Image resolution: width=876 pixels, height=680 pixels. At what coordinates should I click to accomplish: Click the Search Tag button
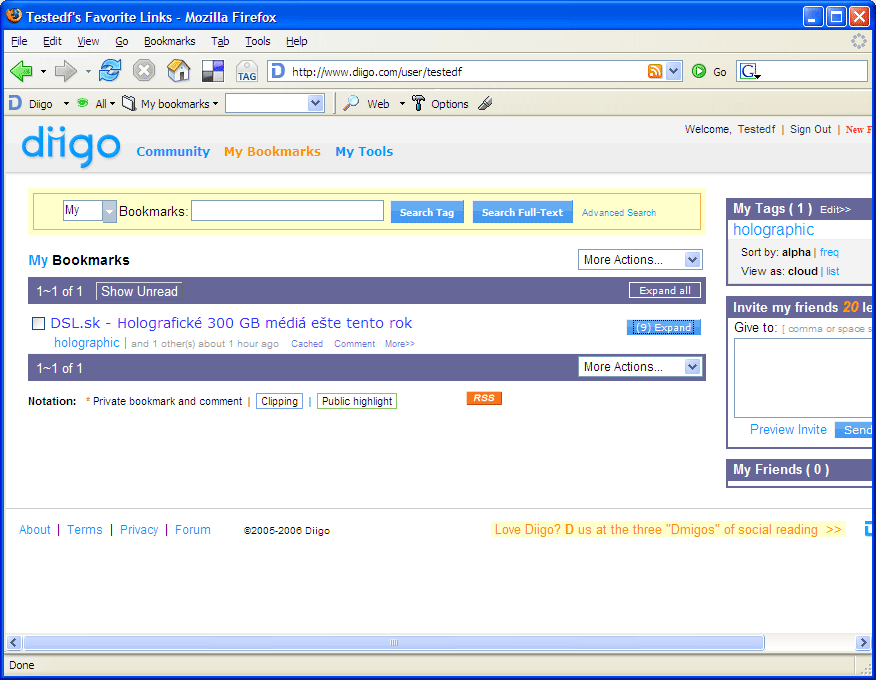[427, 212]
